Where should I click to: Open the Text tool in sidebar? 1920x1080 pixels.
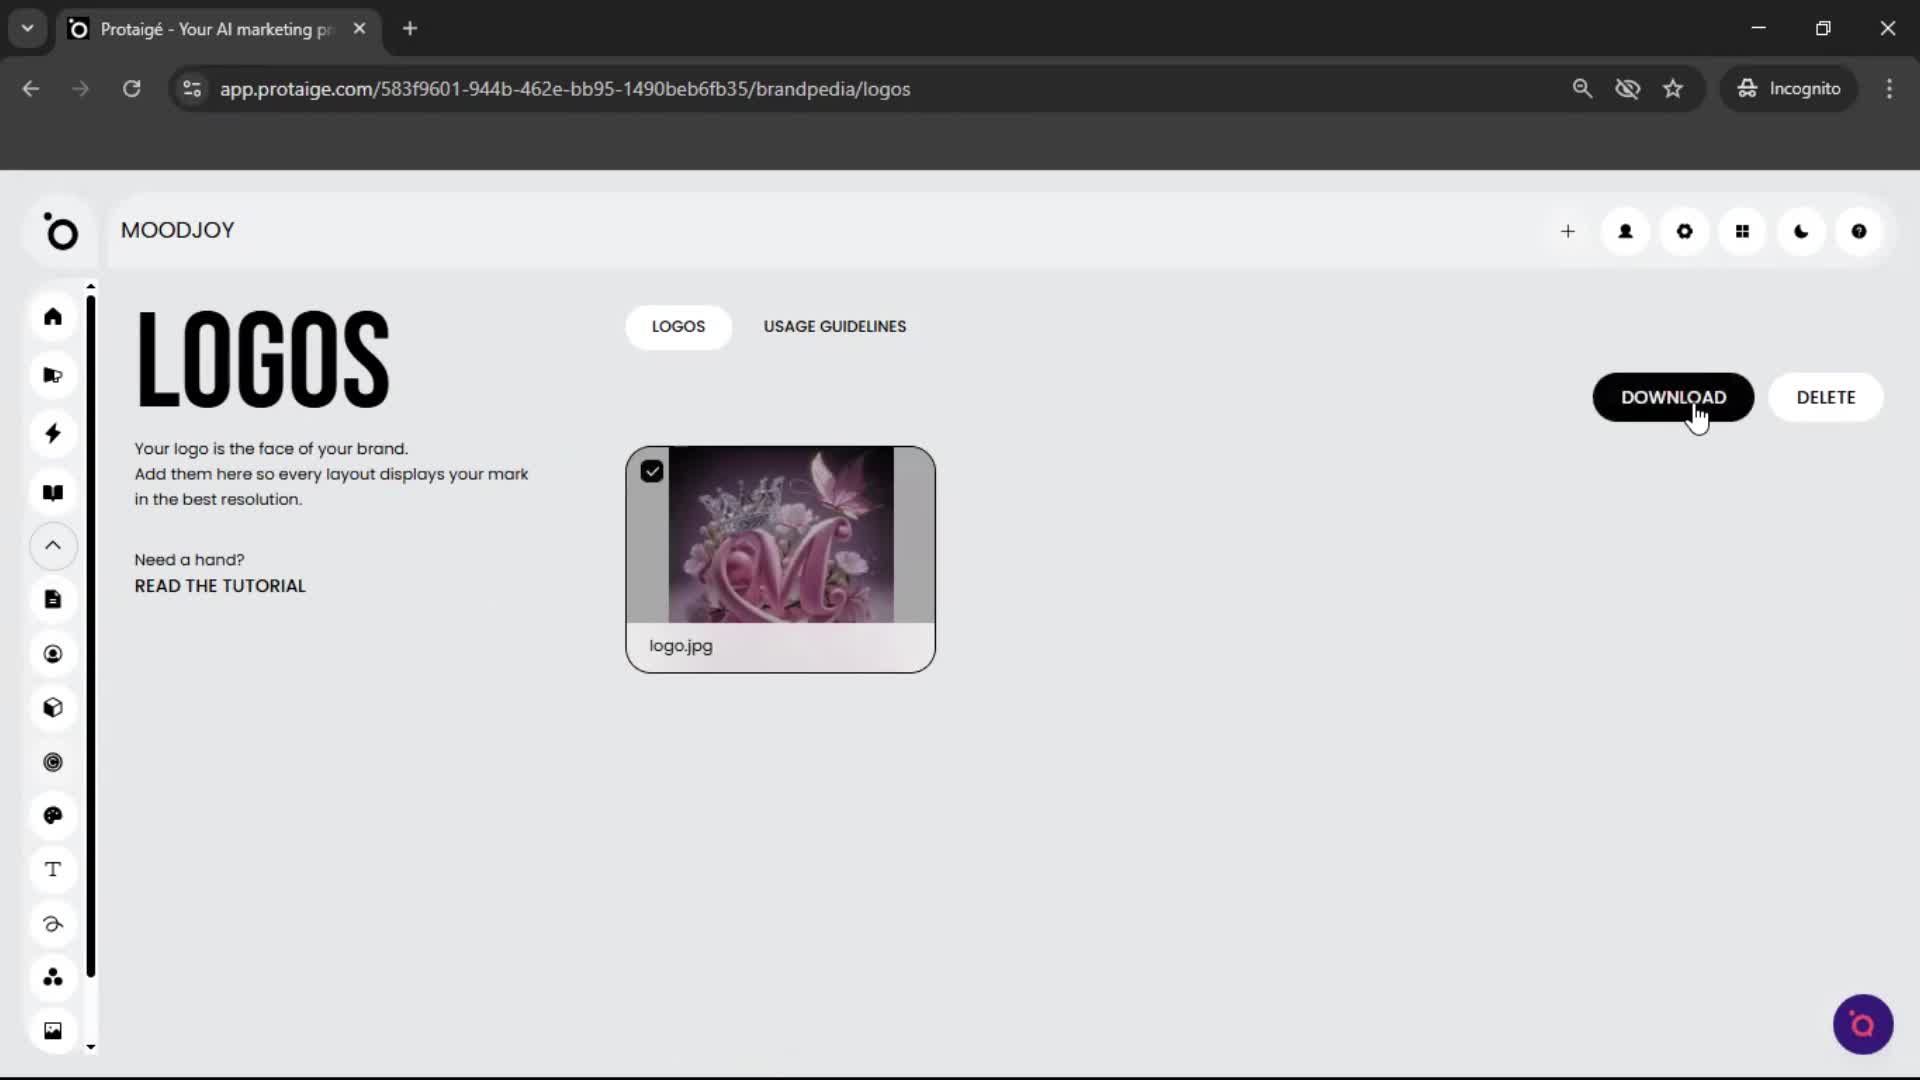53,870
